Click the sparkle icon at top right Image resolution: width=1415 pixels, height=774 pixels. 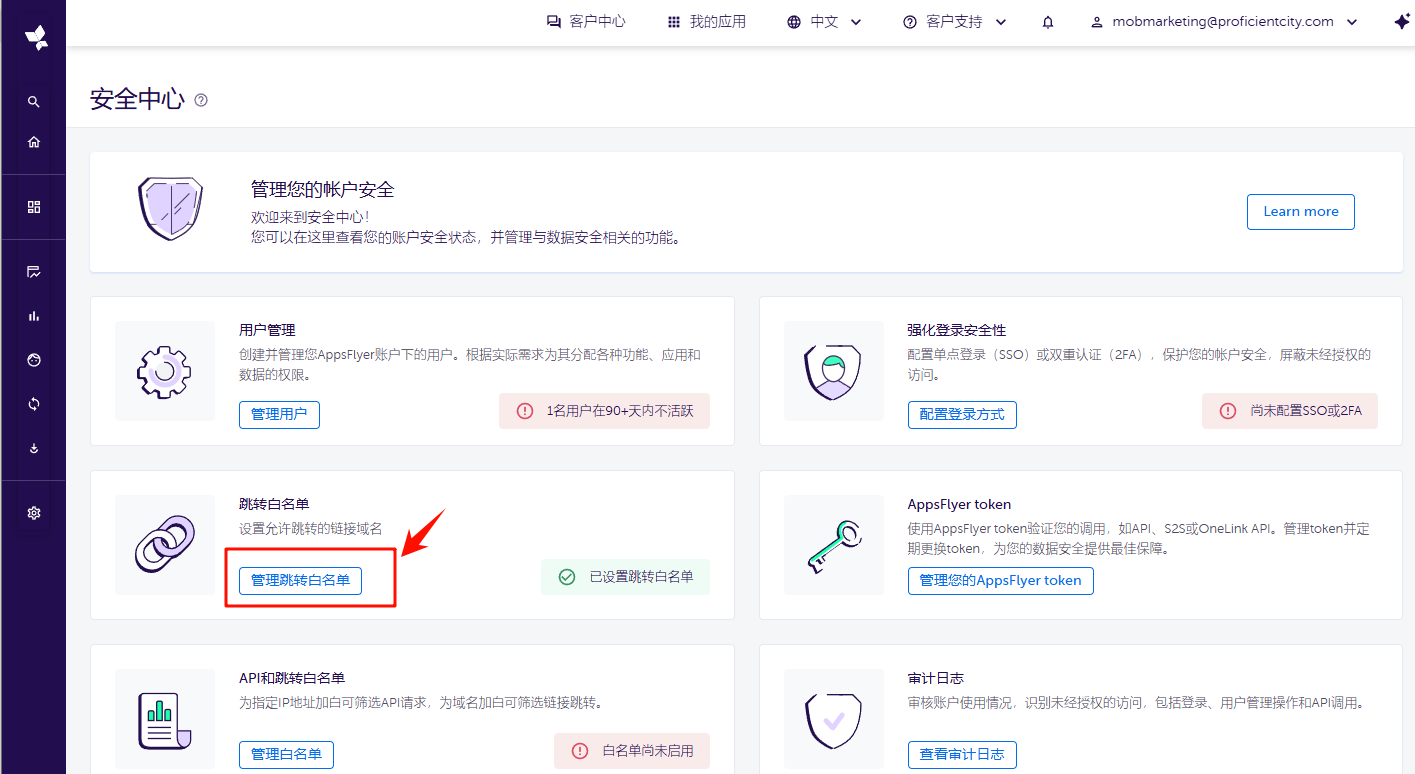[x=1401, y=22]
